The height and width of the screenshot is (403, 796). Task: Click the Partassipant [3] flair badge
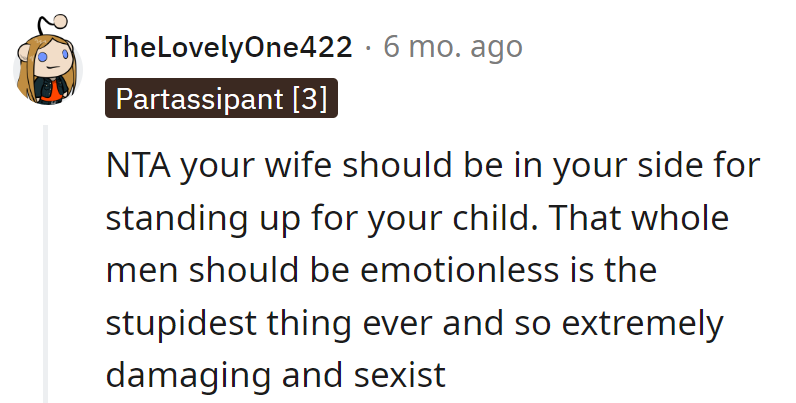point(221,100)
